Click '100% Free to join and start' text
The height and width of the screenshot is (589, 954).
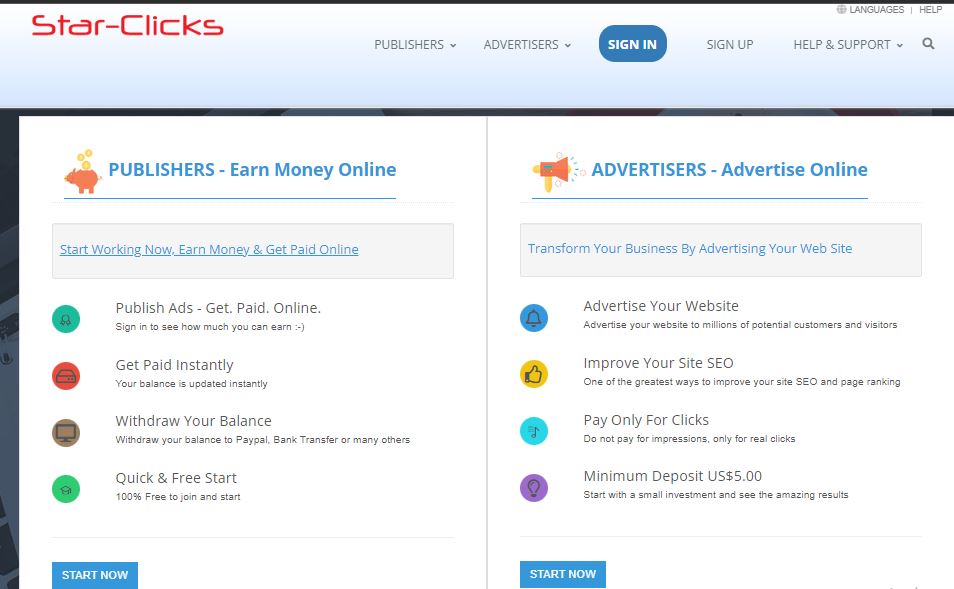pyautogui.click(x=178, y=497)
